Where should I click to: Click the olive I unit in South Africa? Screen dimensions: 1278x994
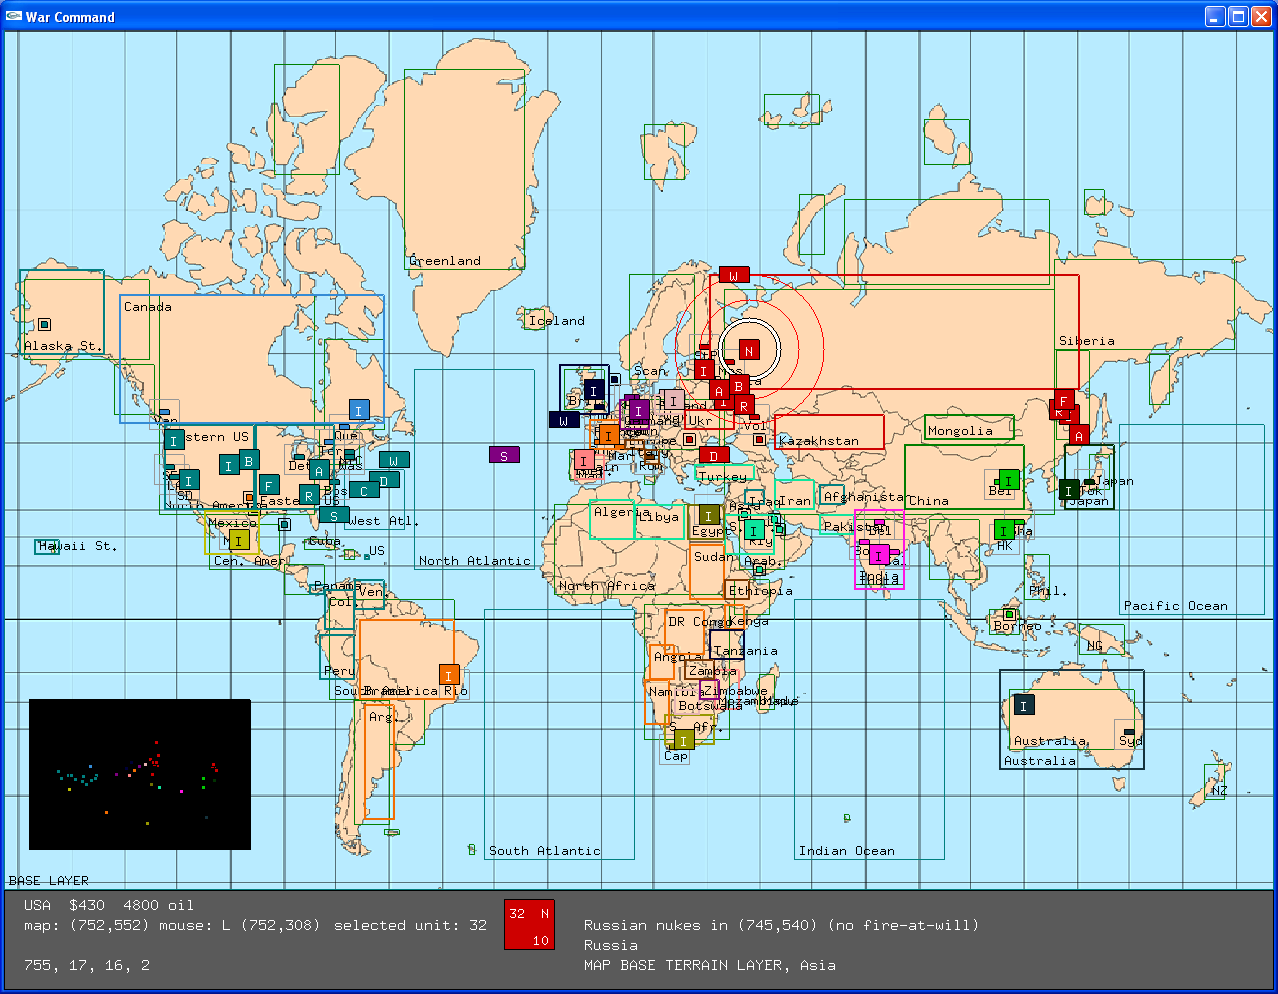[683, 740]
